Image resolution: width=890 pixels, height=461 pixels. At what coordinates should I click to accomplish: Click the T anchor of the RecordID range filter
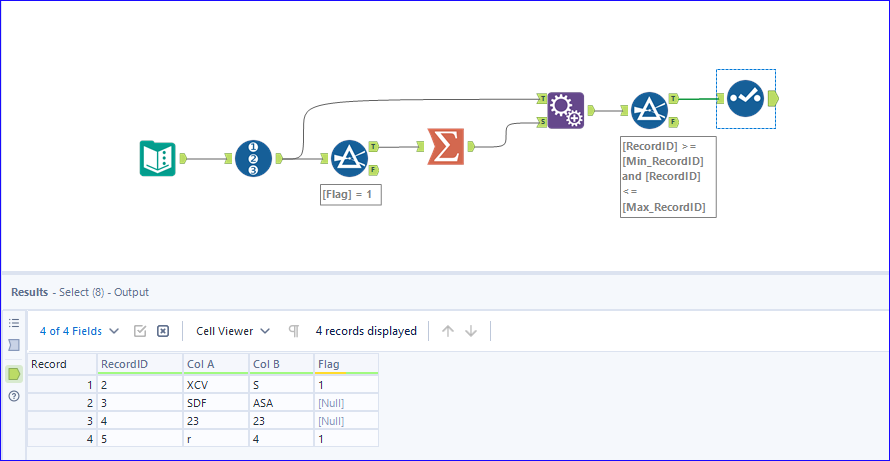point(674,98)
